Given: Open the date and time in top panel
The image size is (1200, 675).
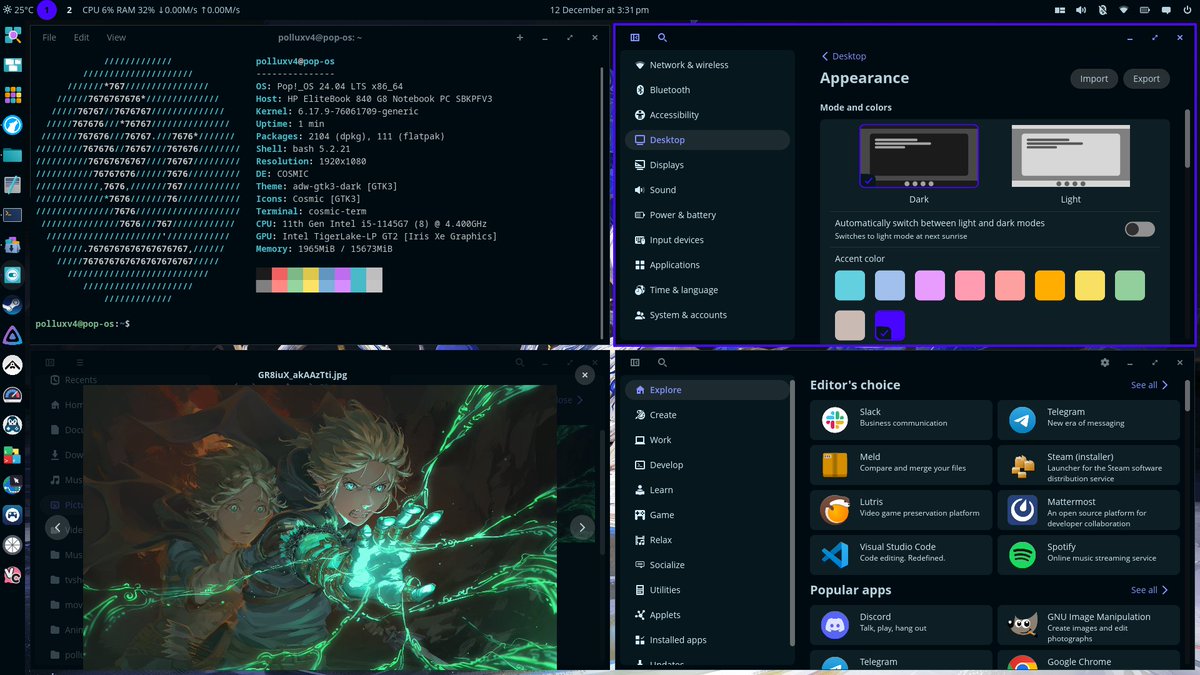Looking at the screenshot, I should click(599, 10).
